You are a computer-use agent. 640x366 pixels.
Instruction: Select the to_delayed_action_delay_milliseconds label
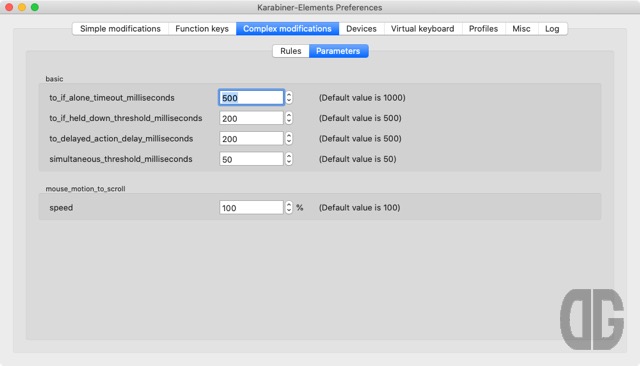click(x=121, y=138)
